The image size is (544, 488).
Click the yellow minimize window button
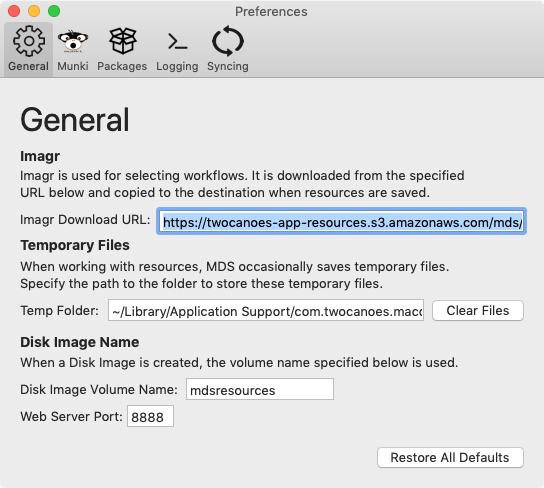pos(34,11)
